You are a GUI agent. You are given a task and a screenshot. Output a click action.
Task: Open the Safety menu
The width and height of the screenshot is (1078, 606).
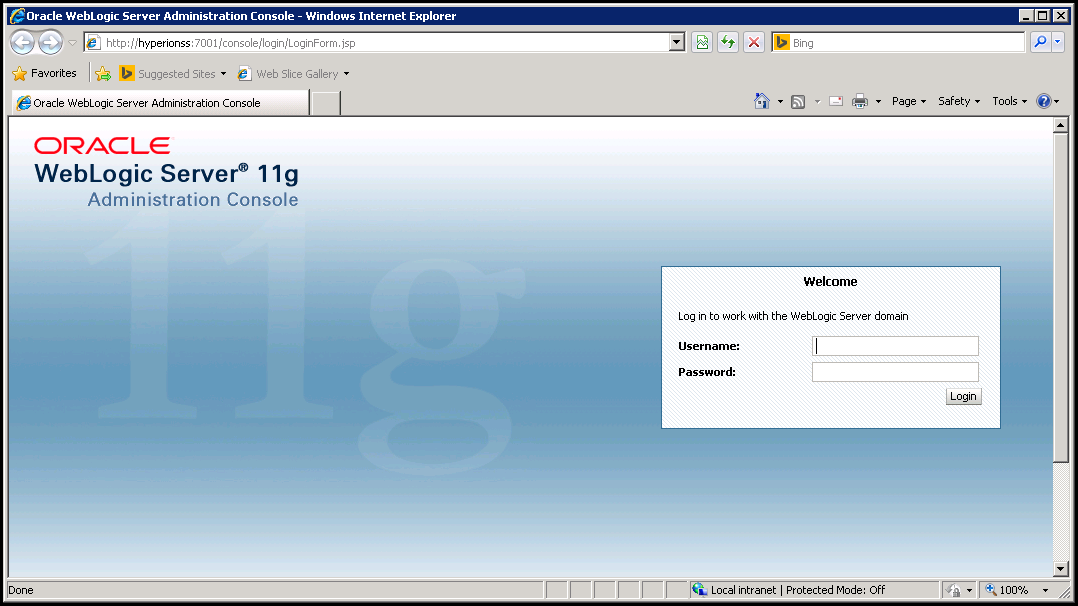click(959, 101)
